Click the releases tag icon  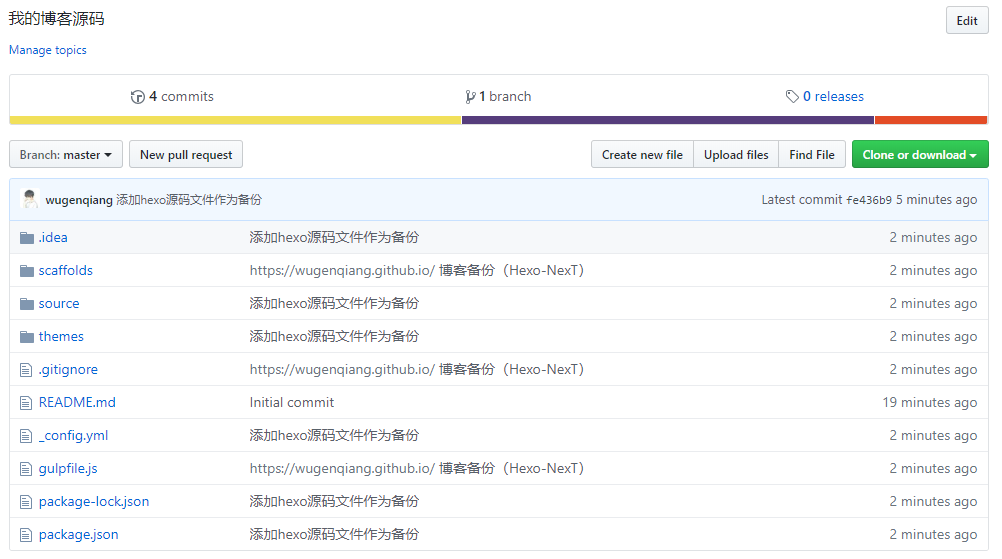pos(792,97)
